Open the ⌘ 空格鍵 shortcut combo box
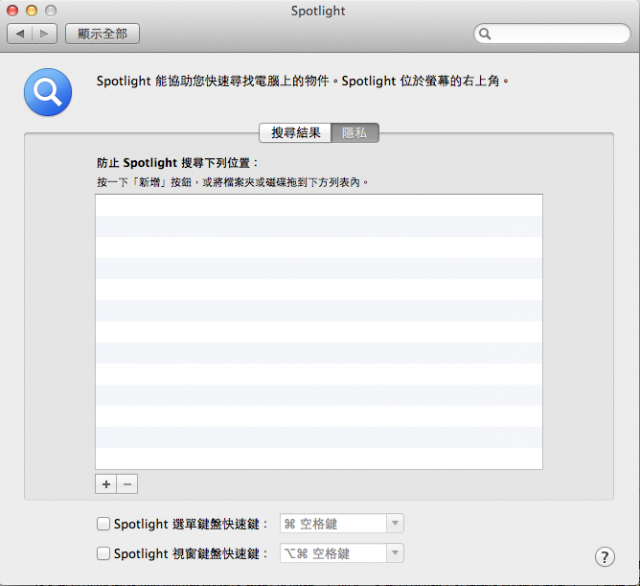The height and width of the screenshot is (586, 640). click(342, 524)
